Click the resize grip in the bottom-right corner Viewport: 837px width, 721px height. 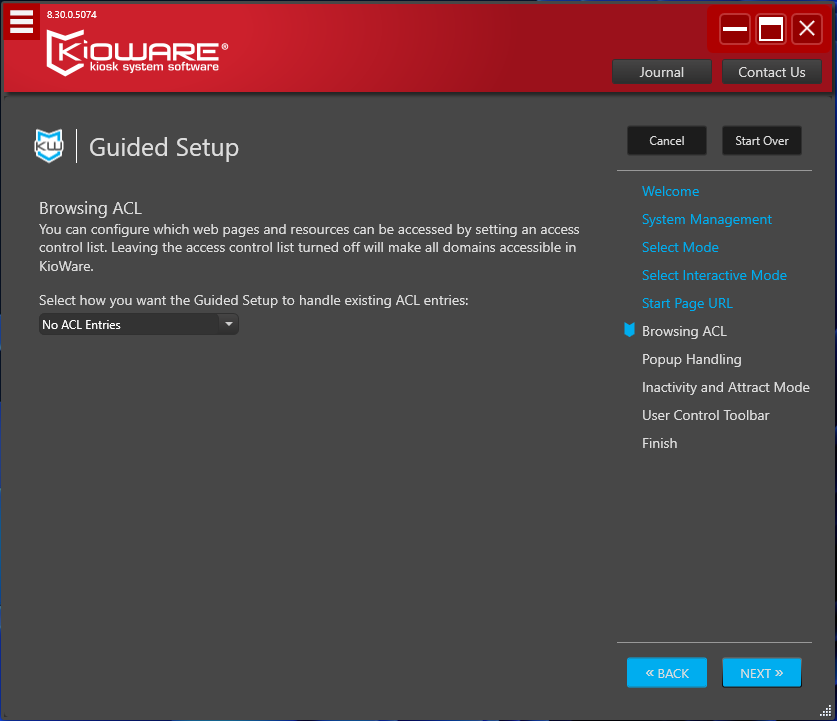828,712
